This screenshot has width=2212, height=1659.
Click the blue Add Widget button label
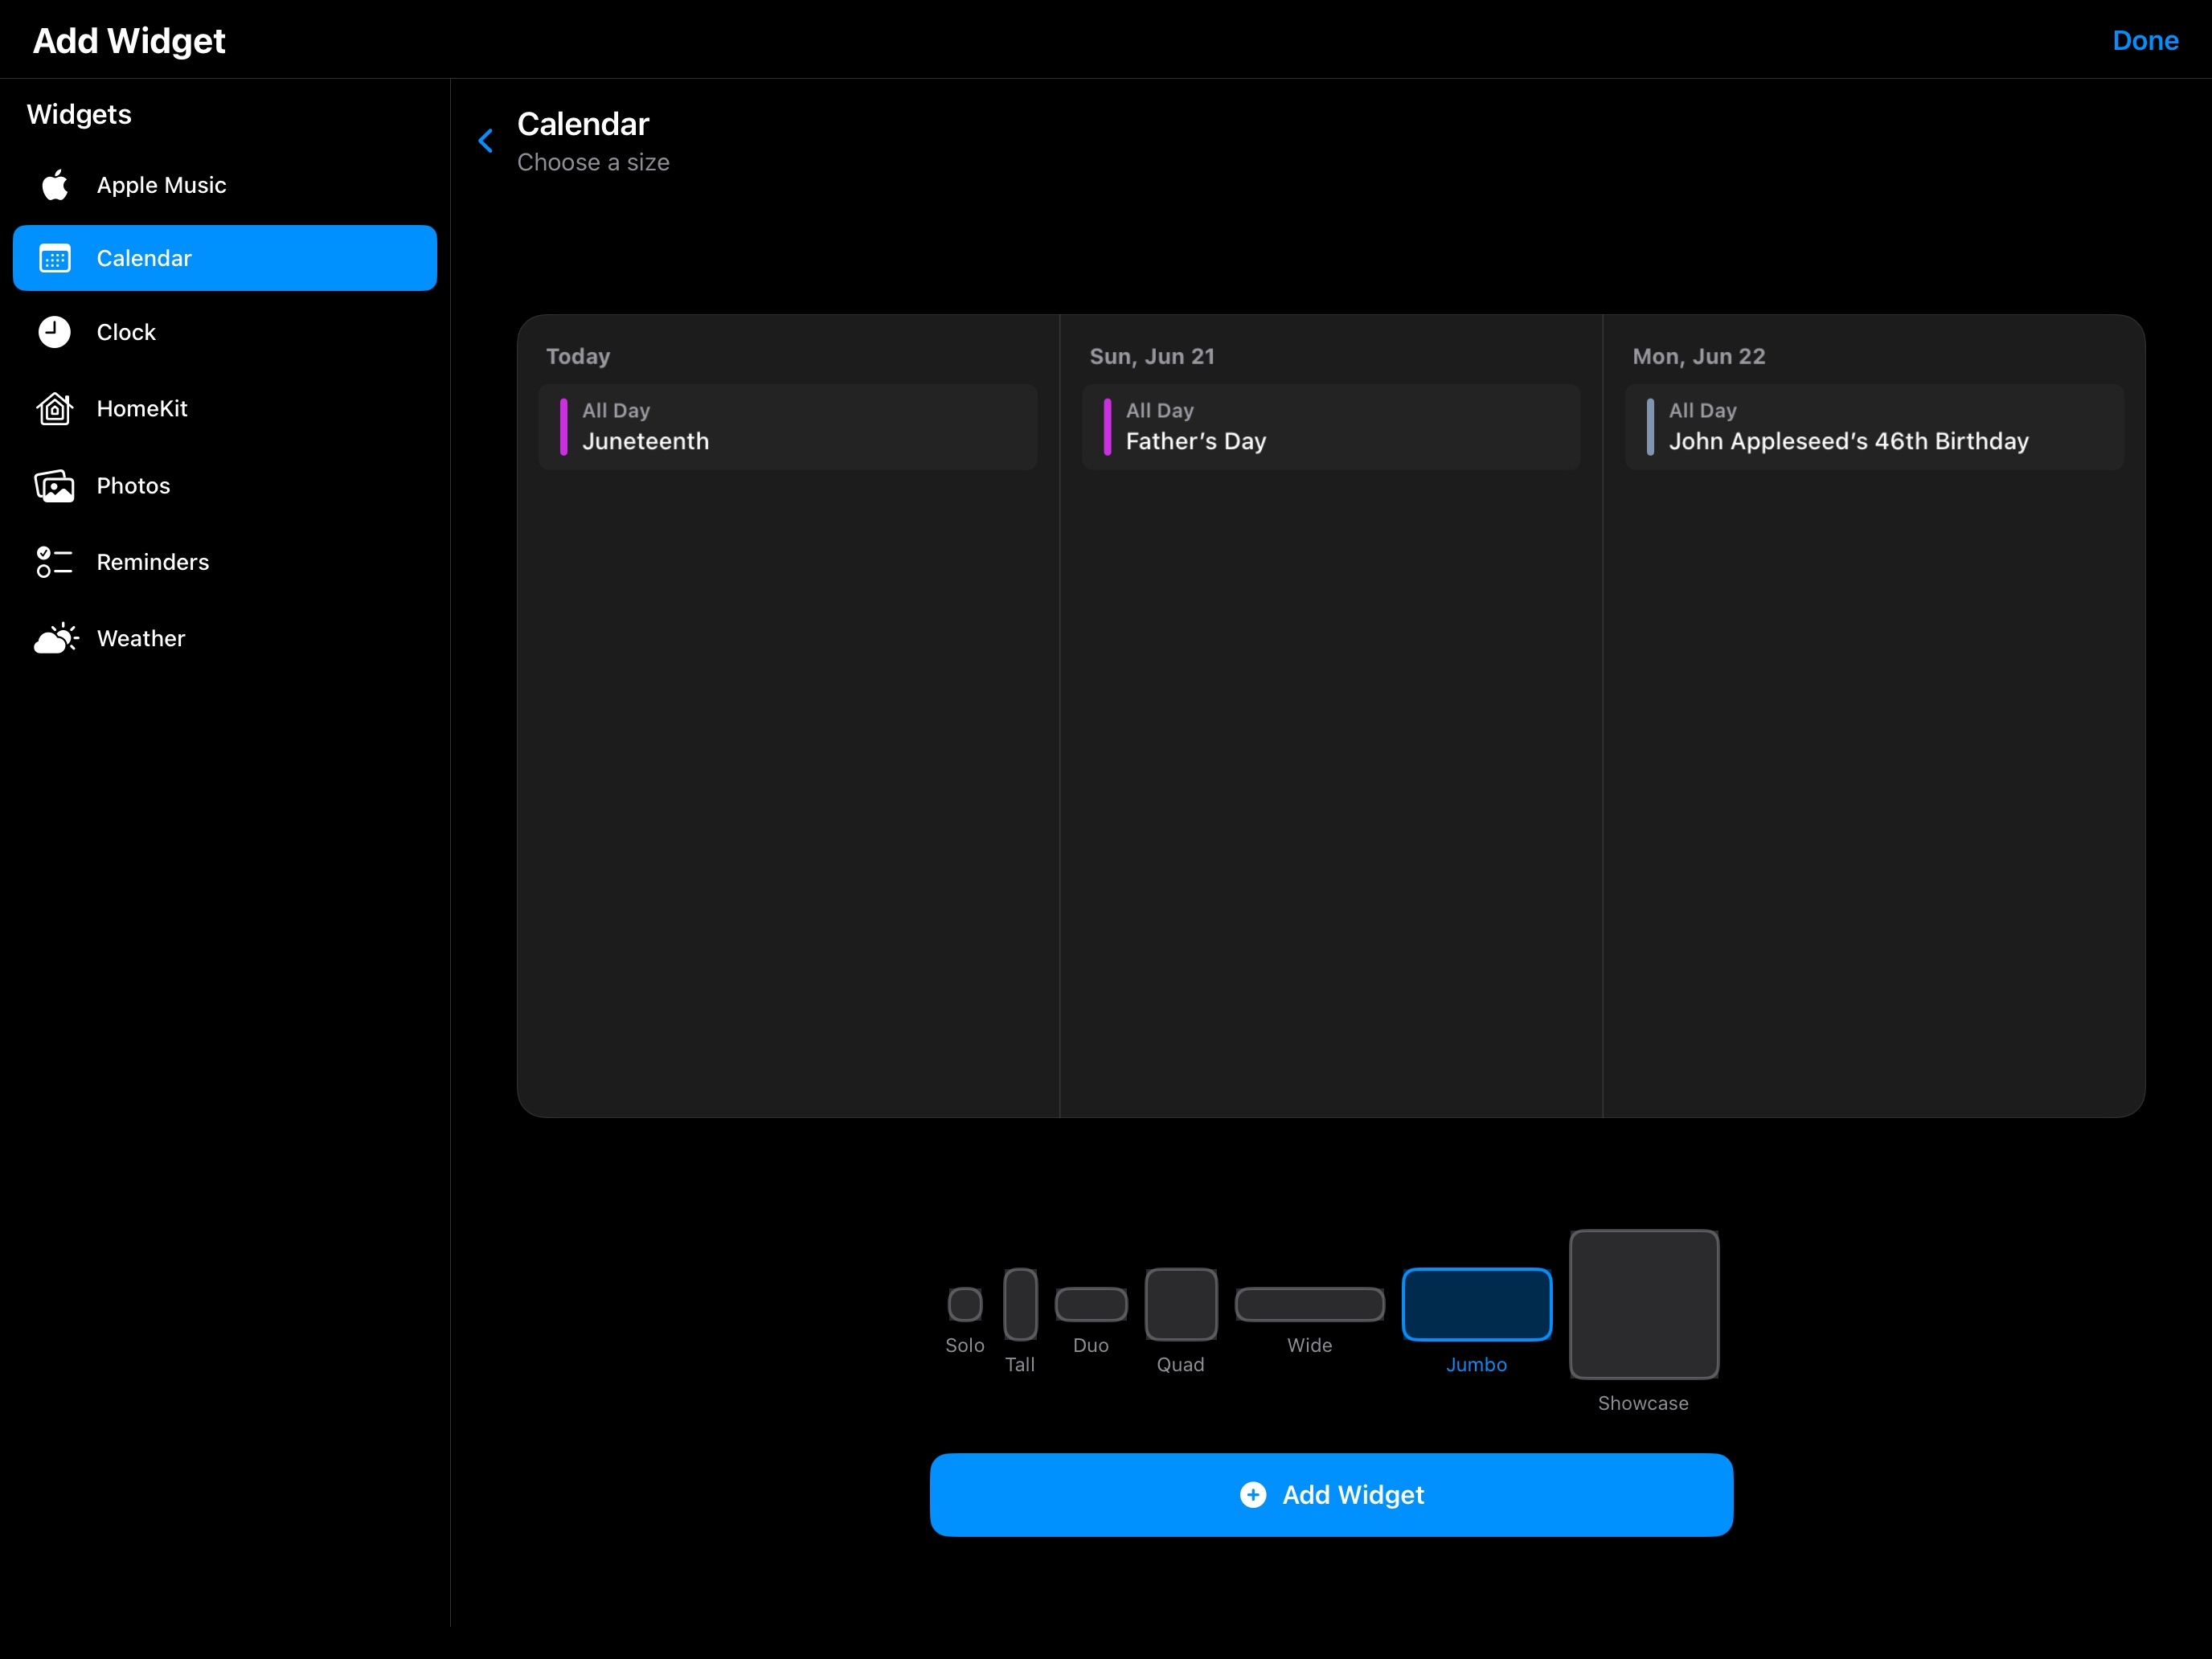coord(1353,1494)
